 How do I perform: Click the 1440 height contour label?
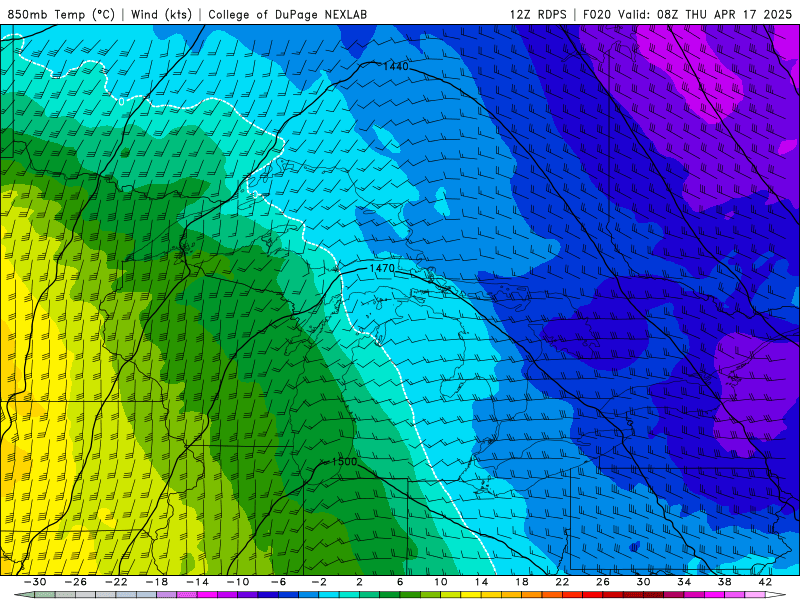pos(395,66)
